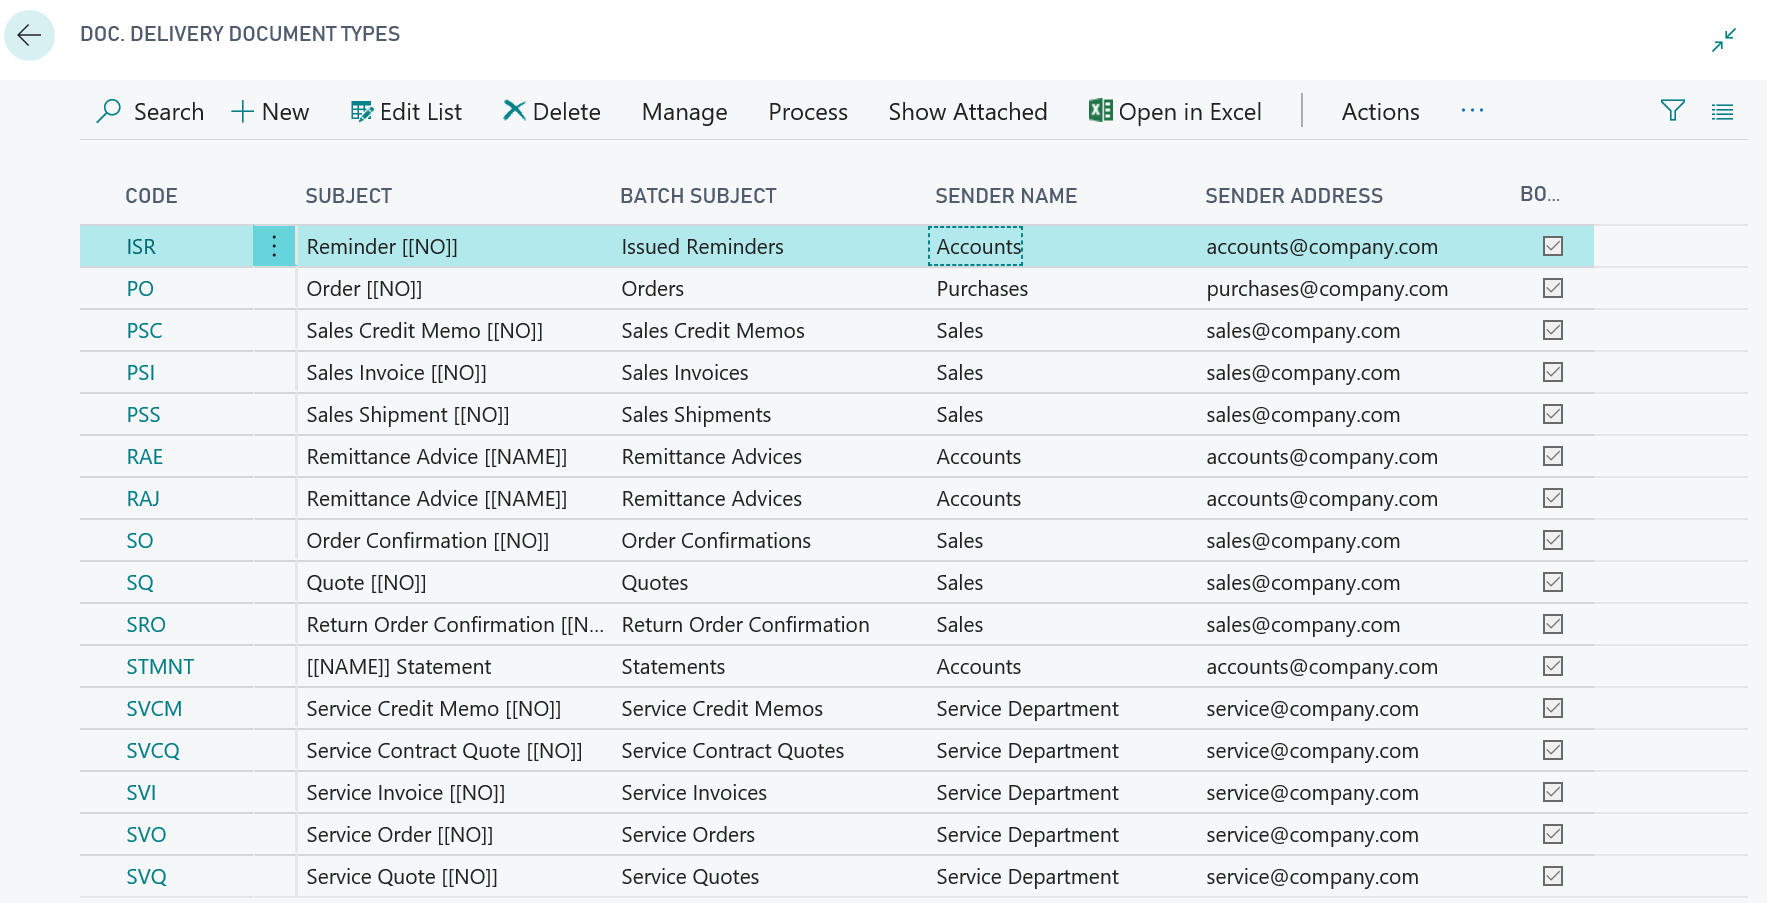1767x903 pixels.
Task: Click the back arrow button
Action: click(x=29, y=36)
